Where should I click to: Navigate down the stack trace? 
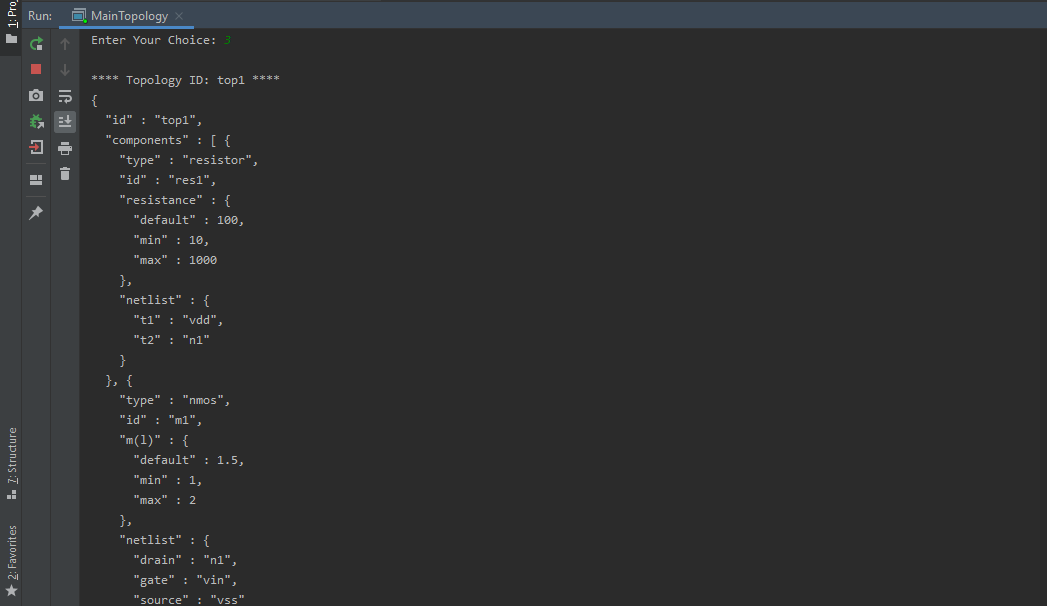coord(65,69)
